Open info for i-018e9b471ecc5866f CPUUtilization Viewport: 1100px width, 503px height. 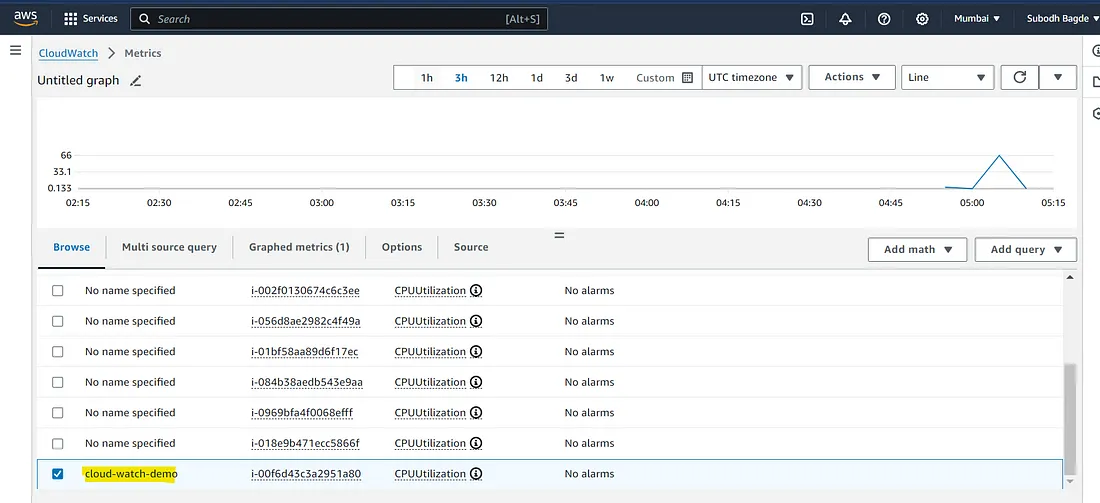(476, 443)
